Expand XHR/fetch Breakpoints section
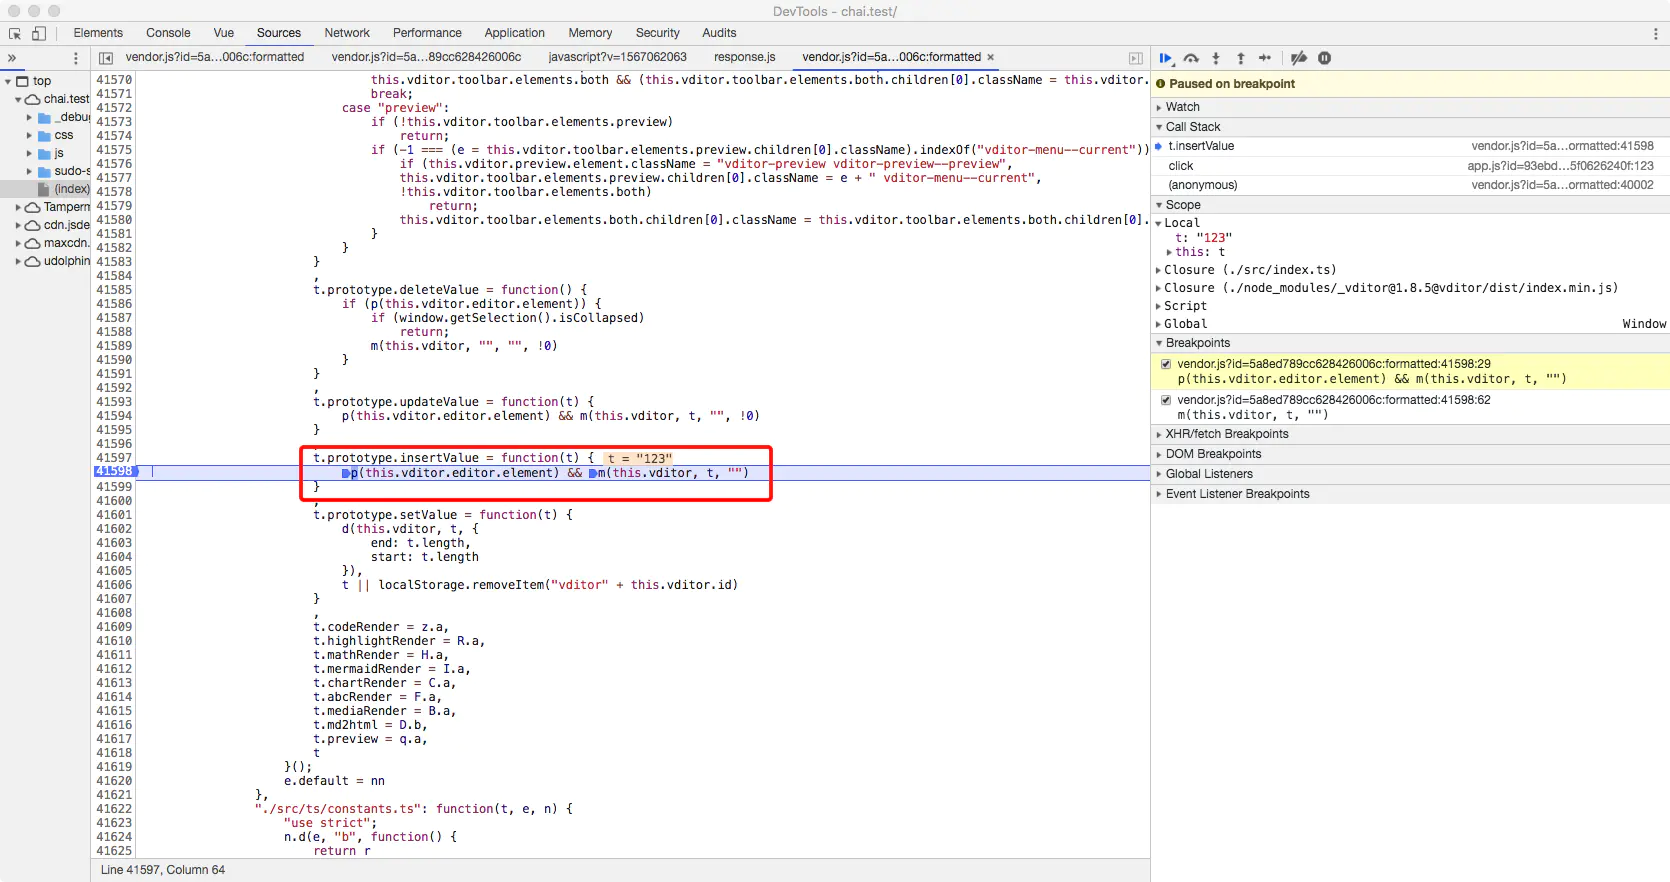1670x882 pixels. (x=1226, y=434)
